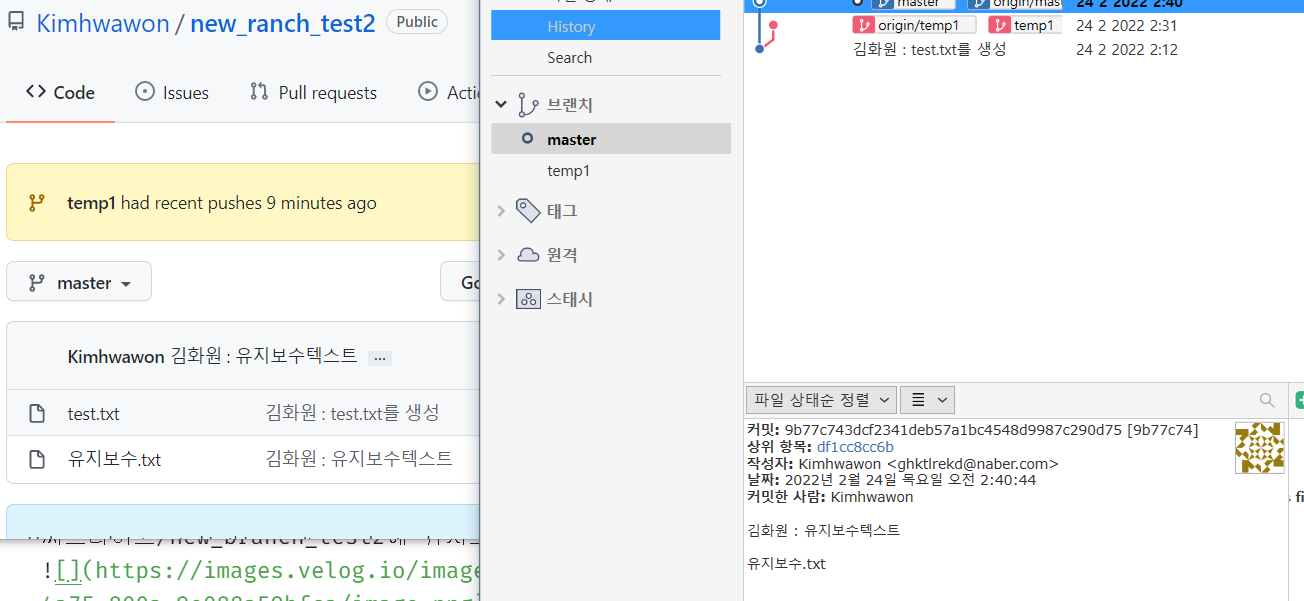Expand the 원격 section
Image resolution: width=1304 pixels, height=601 pixels.
coord(501,255)
